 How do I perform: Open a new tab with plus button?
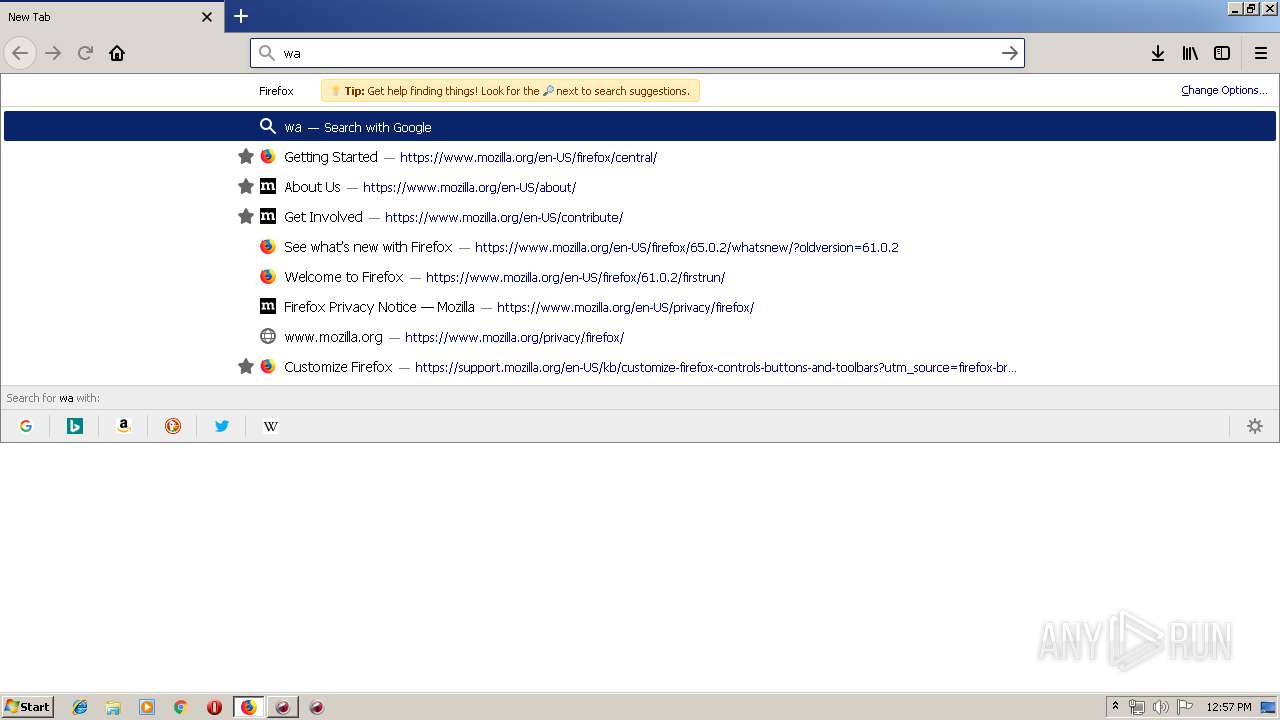[241, 16]
